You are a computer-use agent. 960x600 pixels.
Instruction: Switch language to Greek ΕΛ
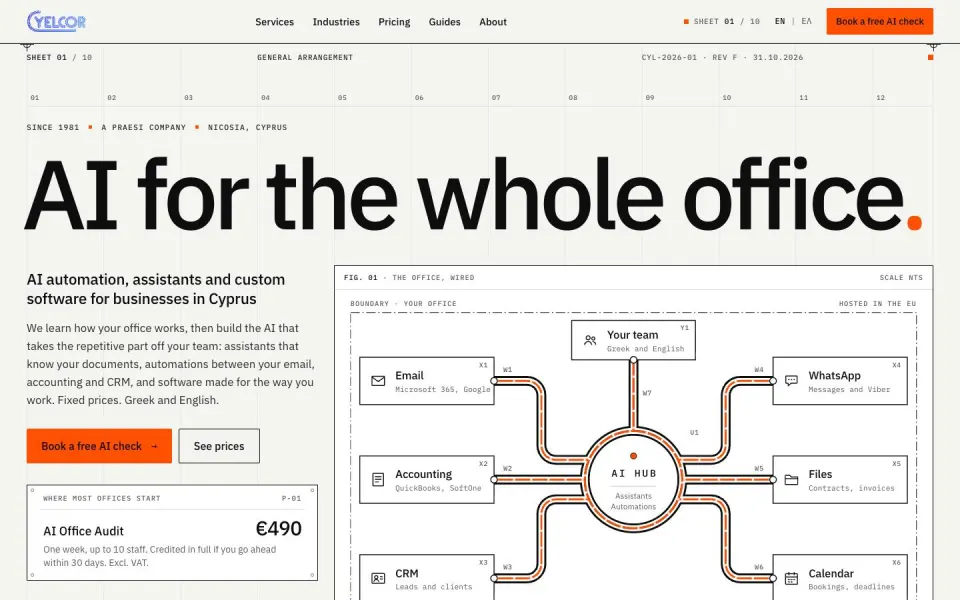click(806, 21)
